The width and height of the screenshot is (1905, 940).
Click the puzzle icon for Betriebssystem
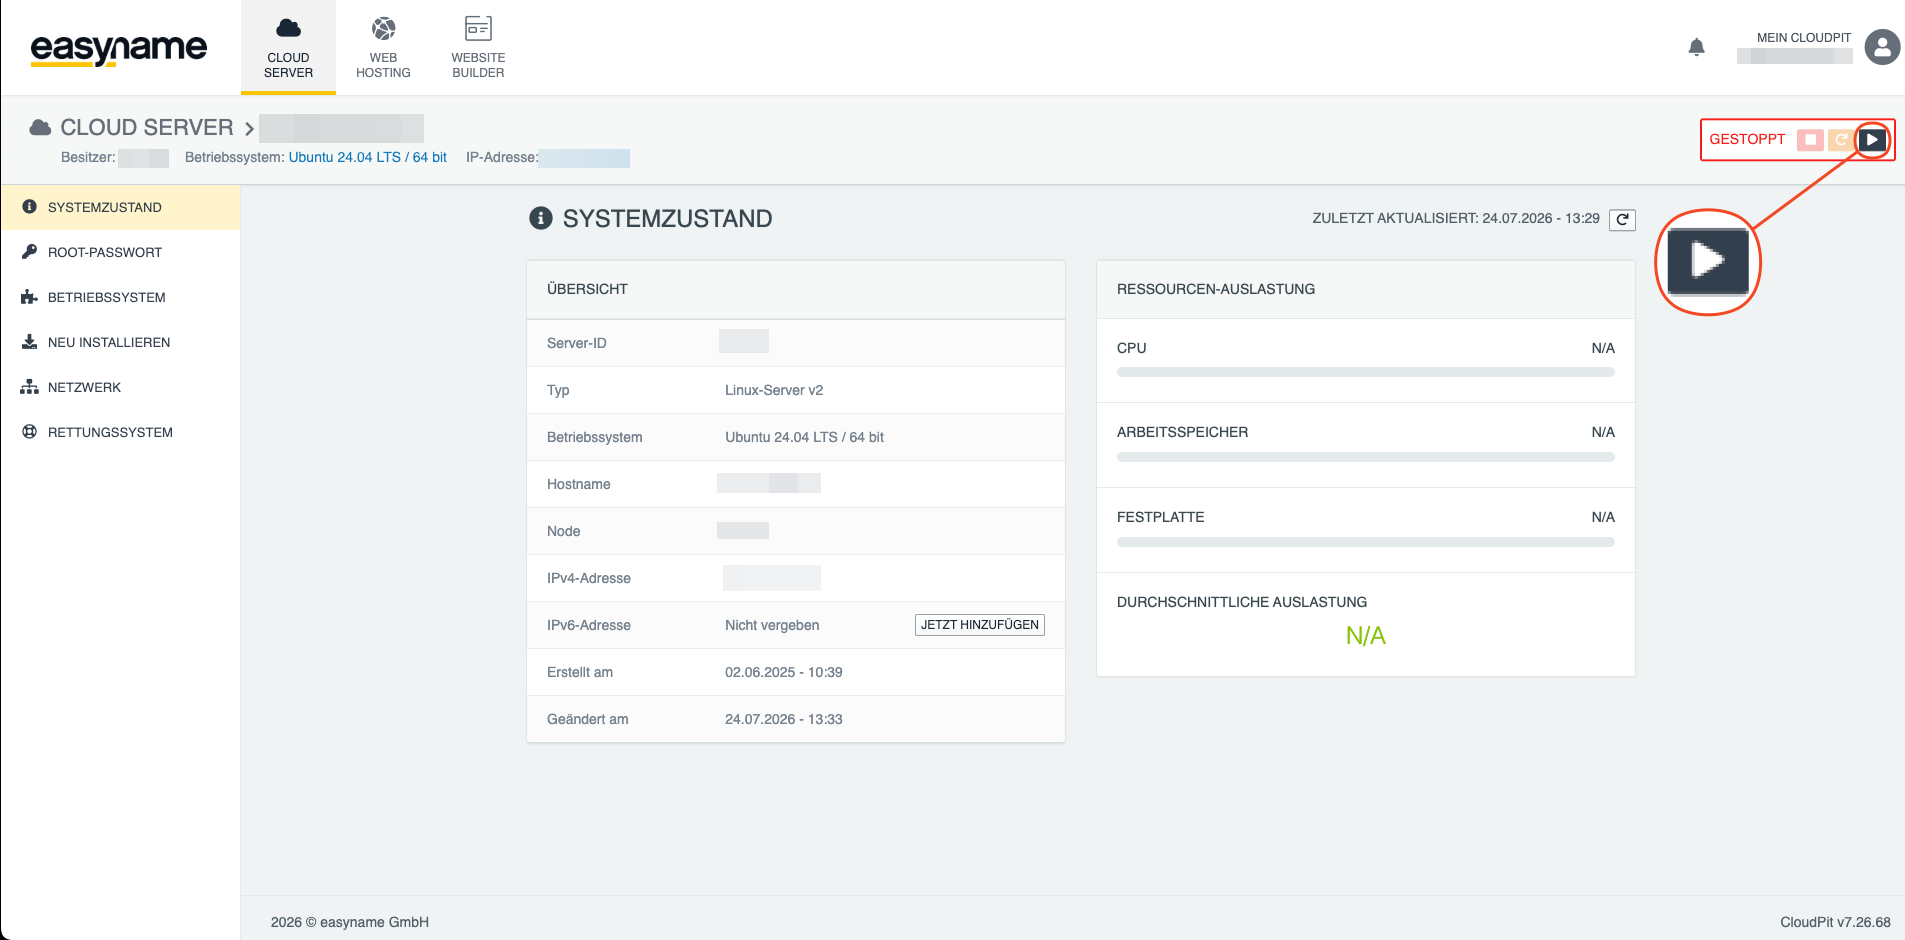coord(30,297)
